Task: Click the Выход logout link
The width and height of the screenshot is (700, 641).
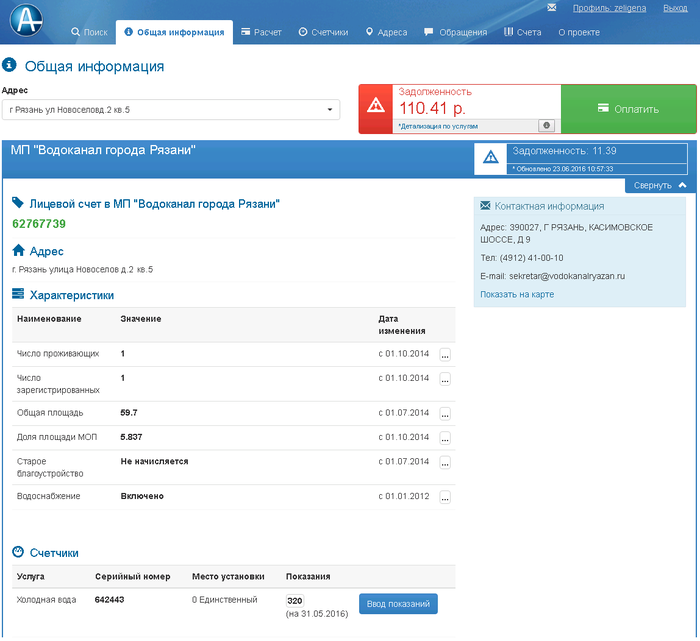Action: click(x=675, y=8)
